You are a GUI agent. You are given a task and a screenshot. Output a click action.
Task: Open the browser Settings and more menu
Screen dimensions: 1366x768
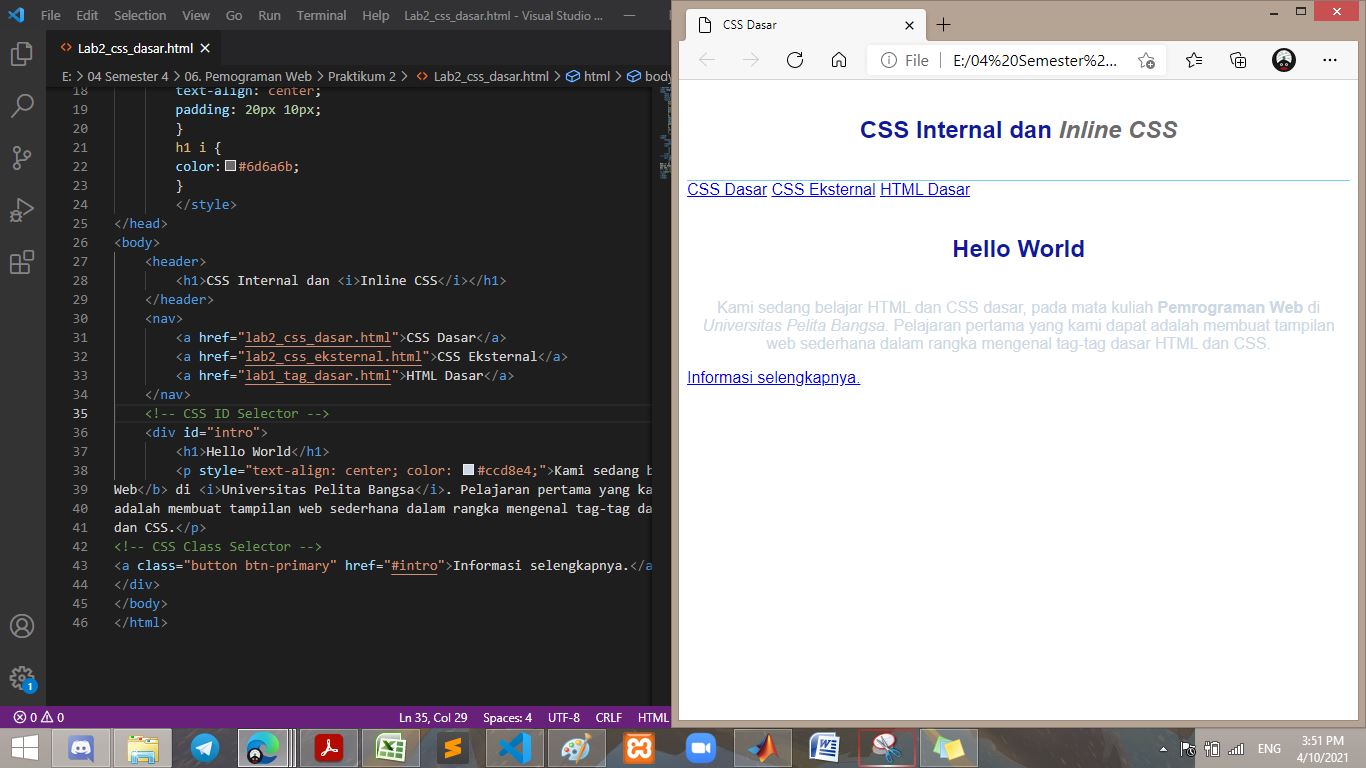(1330, 60)
